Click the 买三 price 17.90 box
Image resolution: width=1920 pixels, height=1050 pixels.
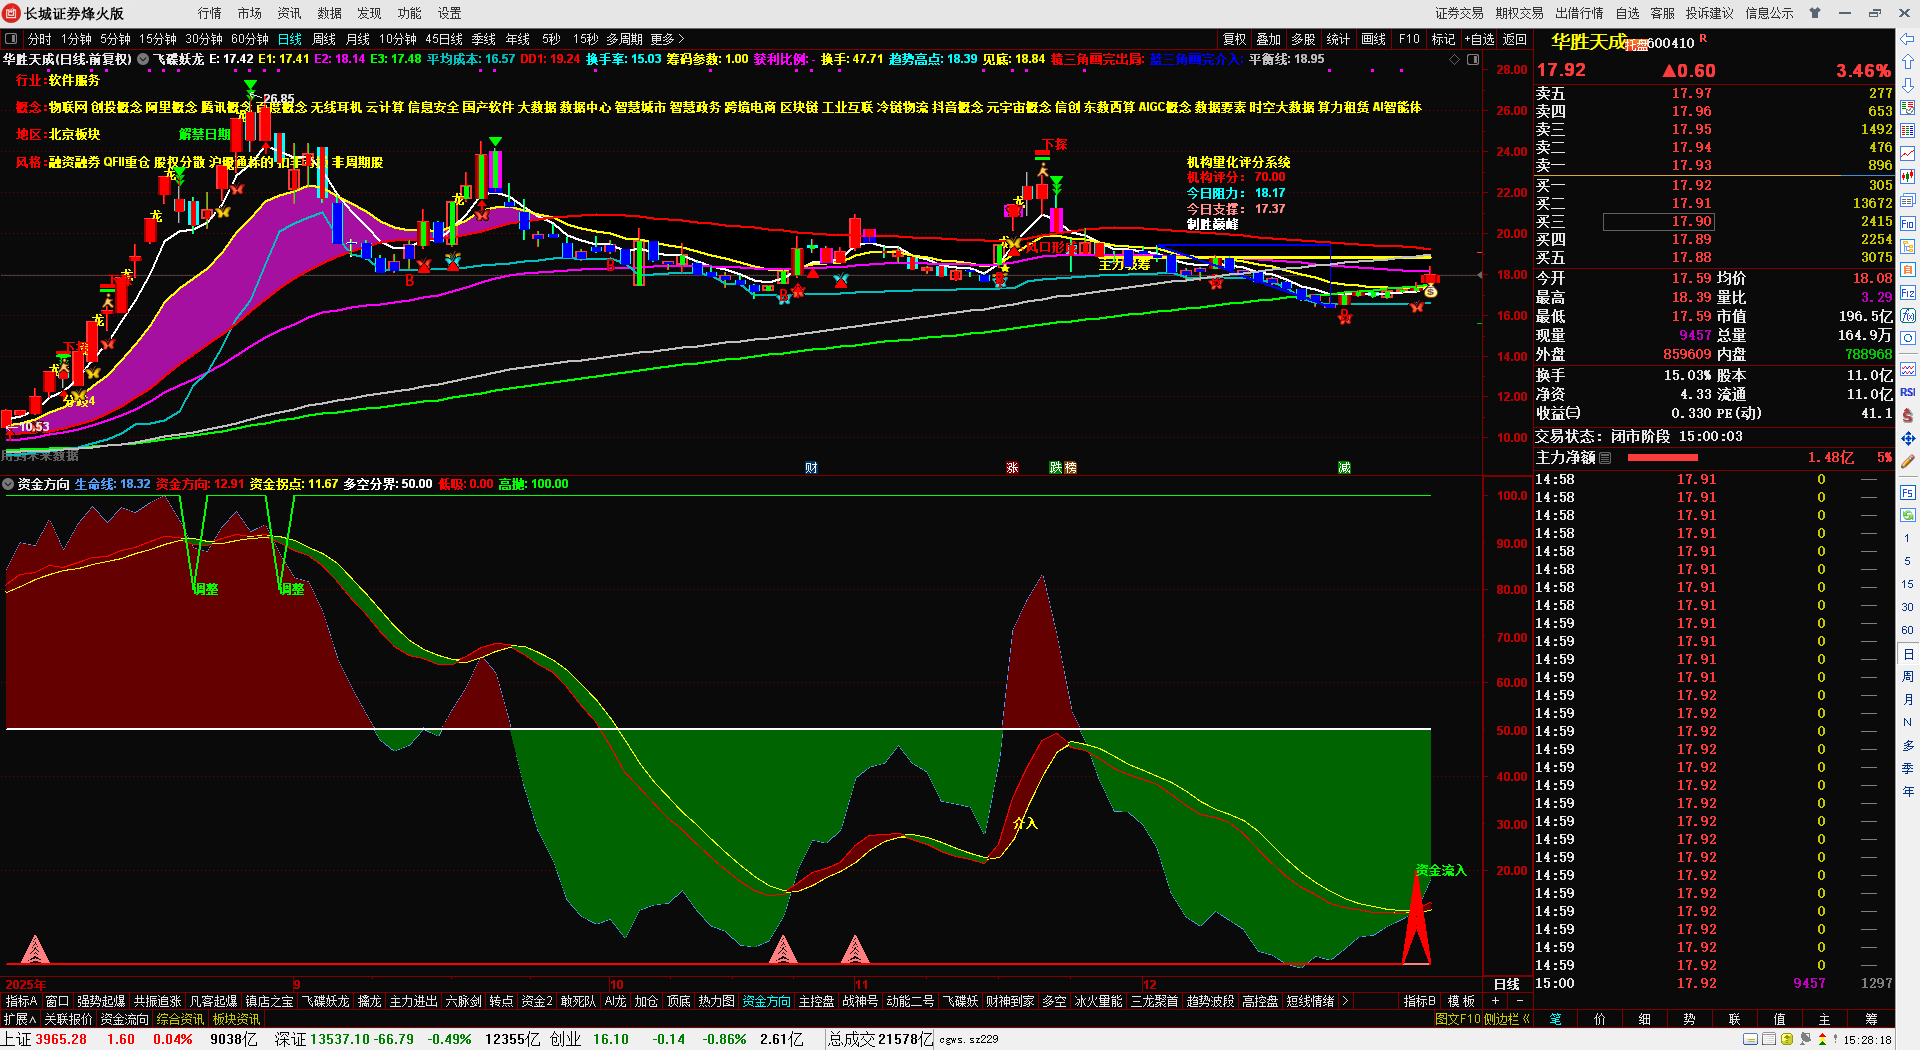coord(1658,221)
